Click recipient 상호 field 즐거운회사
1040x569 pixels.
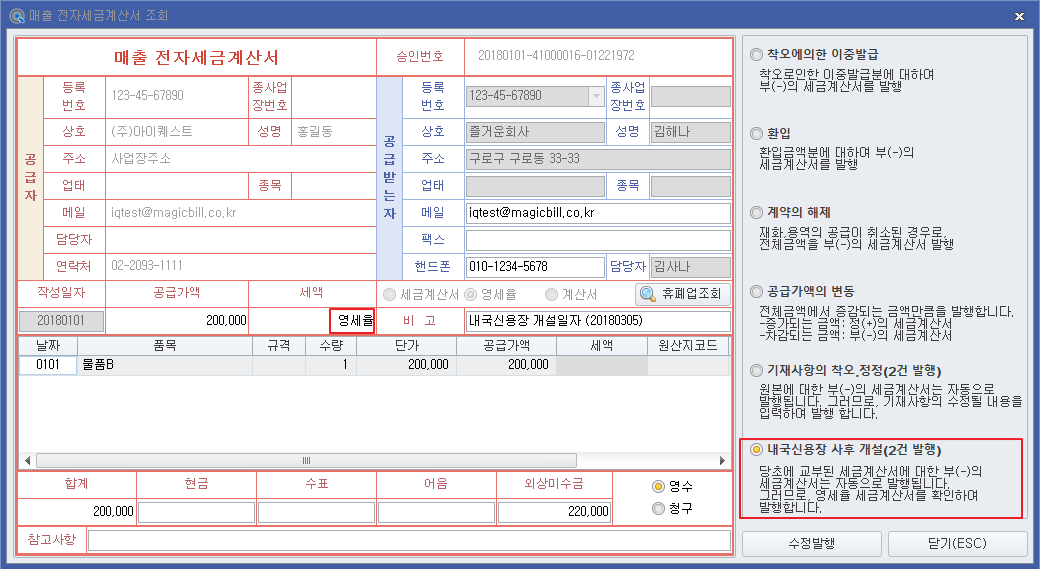coord(535,132)
